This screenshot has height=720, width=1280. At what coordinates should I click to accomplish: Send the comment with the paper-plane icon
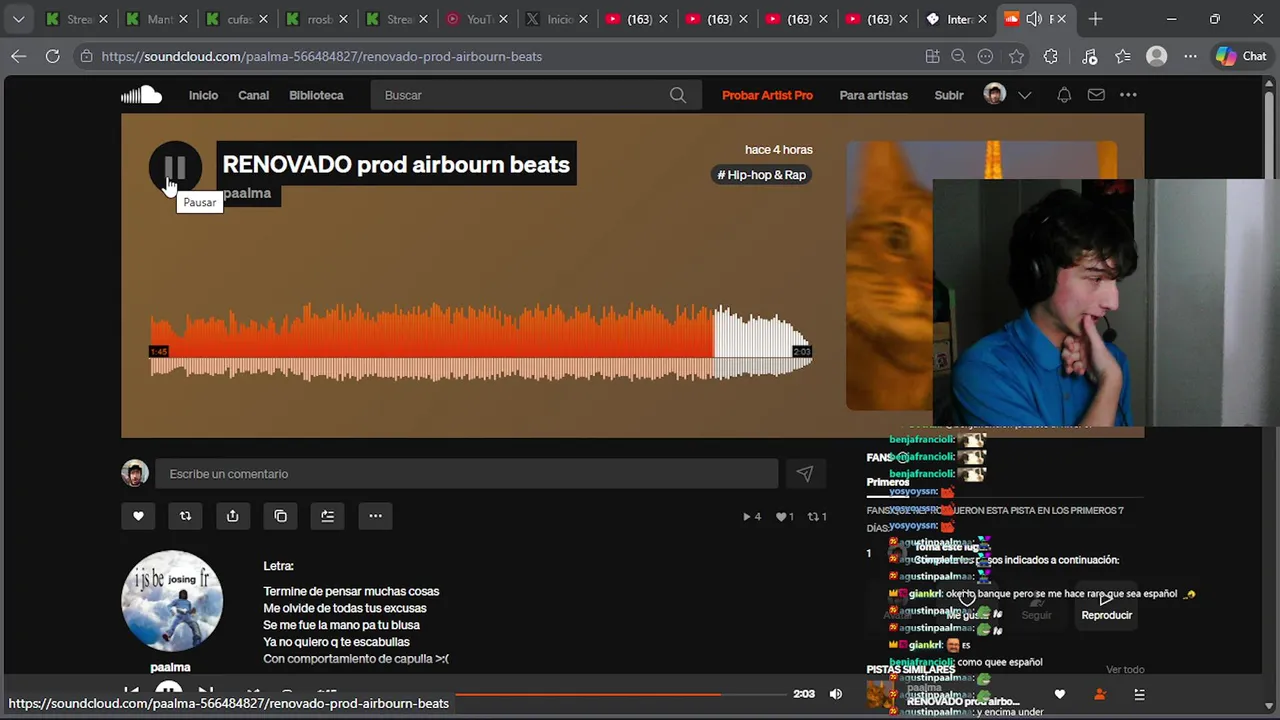click(805, 474)
